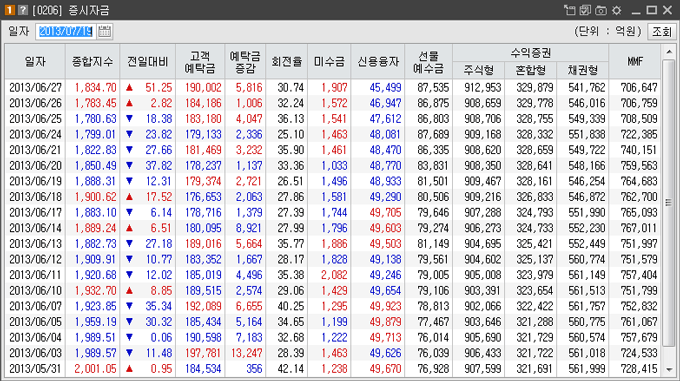680x381 pixels.
Task: Click the checkmark save-layout icon in title bar
Action: [x=585, y=10]
